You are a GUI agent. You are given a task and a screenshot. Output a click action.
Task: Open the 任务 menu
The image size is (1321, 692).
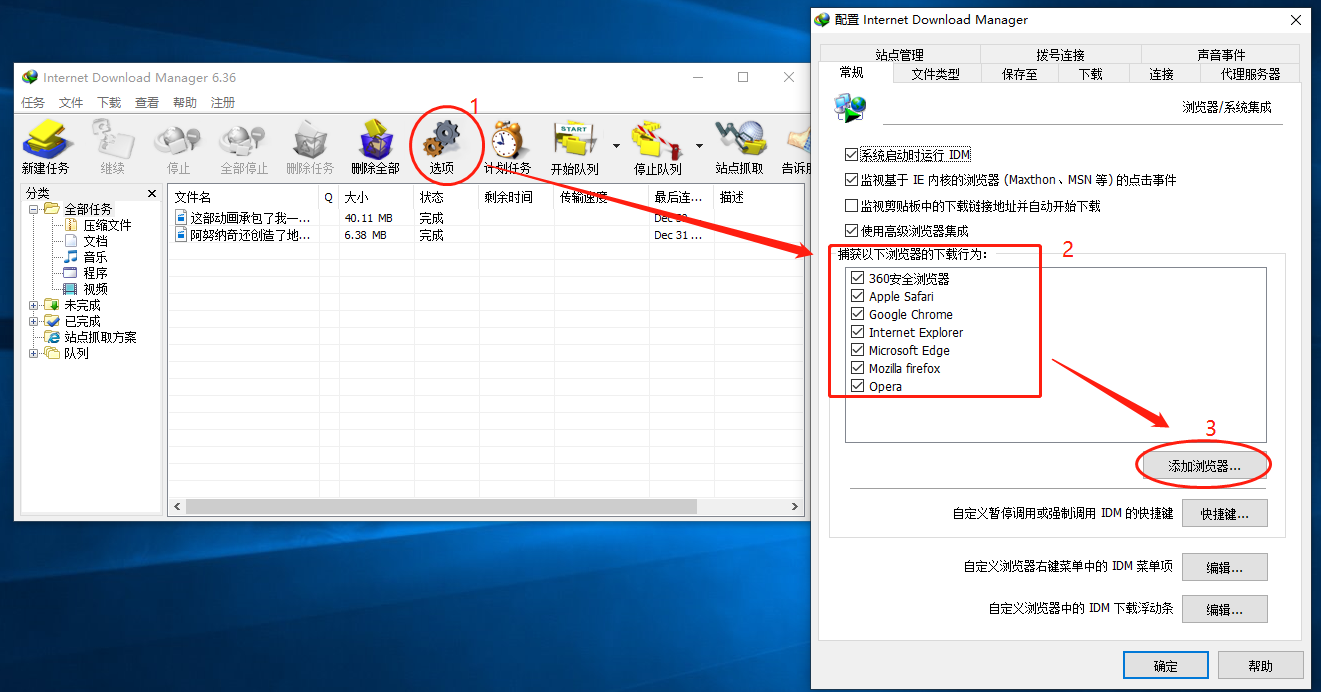pos(33,102)
